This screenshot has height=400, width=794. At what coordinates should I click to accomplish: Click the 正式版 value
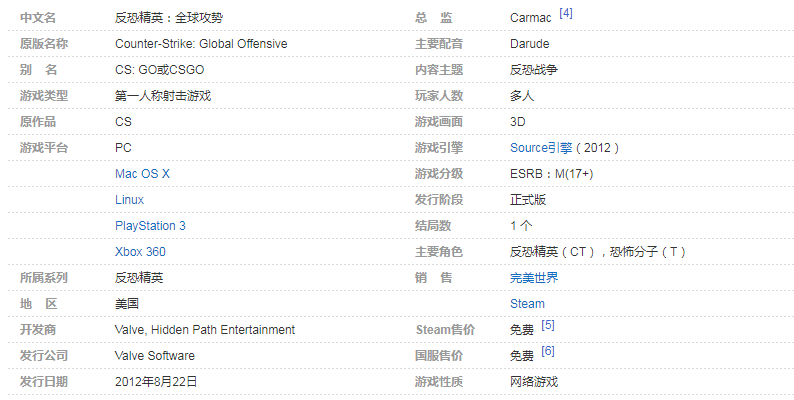point(528,199)
